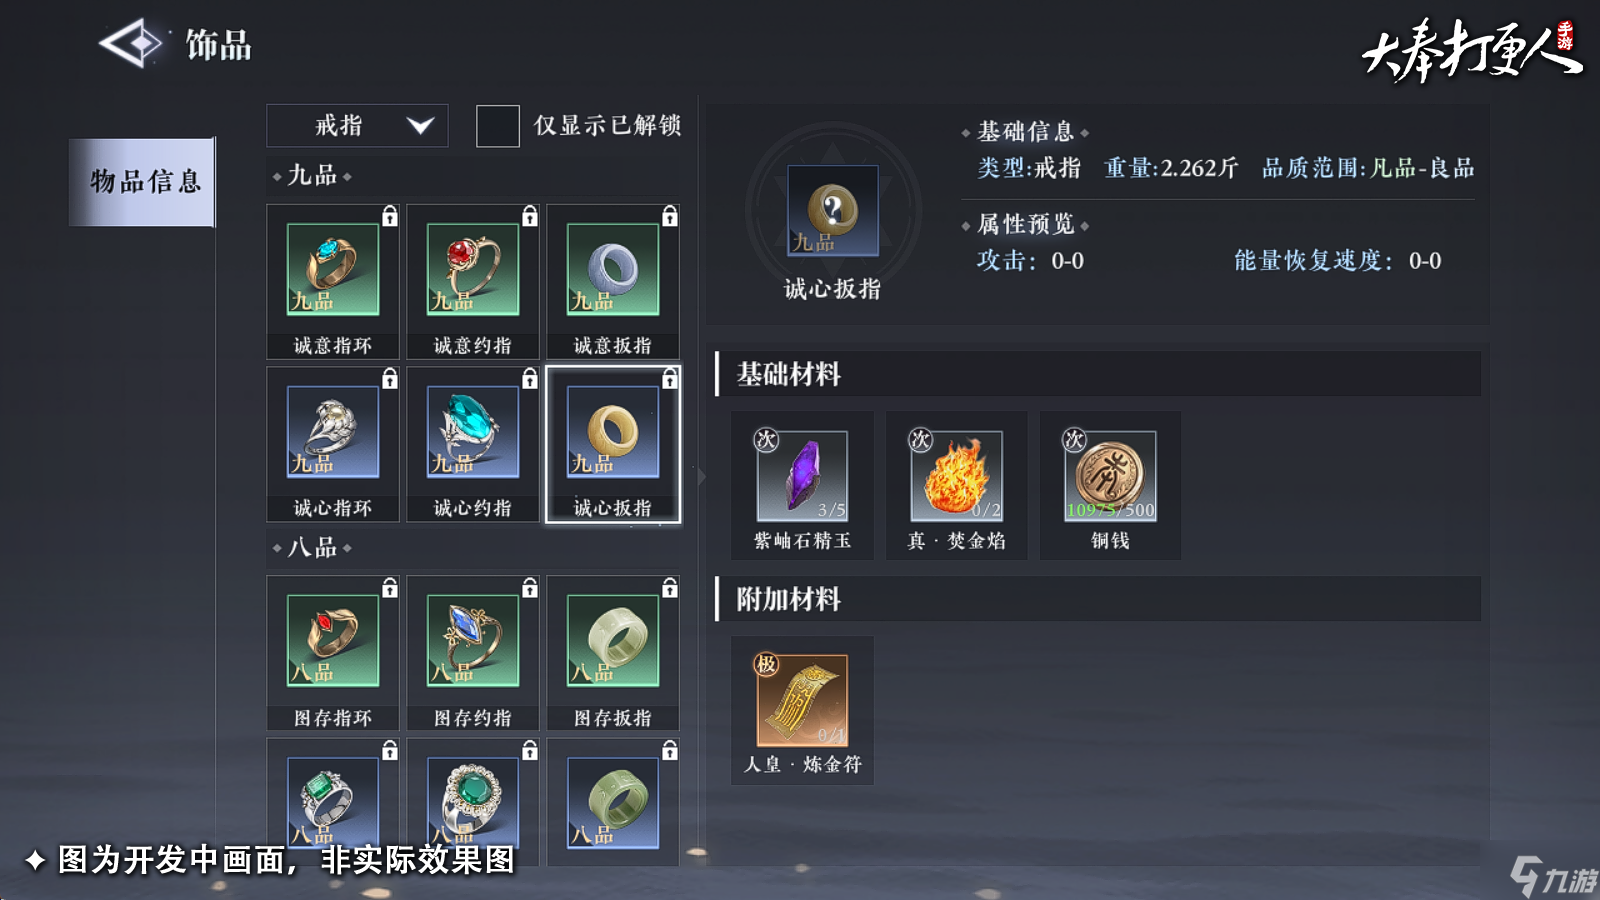Enable the 仅显示已解锁 checkbox

pos(497,126)
